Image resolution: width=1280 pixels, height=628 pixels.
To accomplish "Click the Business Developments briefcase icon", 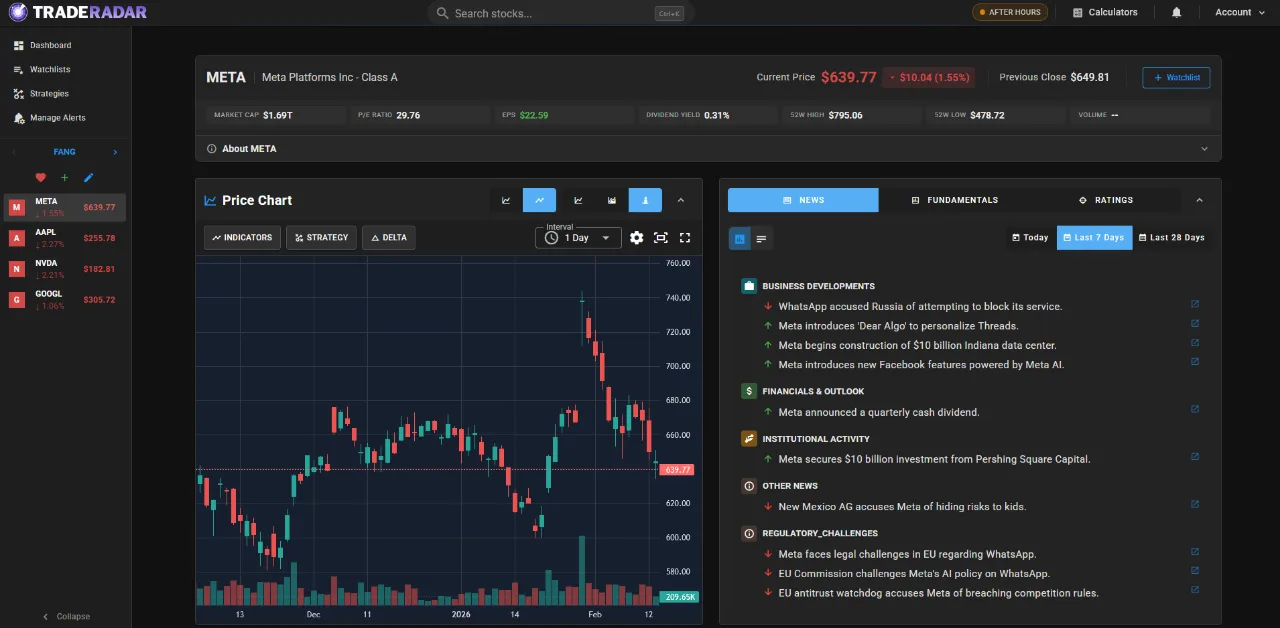I will click(x=749, y=286).
